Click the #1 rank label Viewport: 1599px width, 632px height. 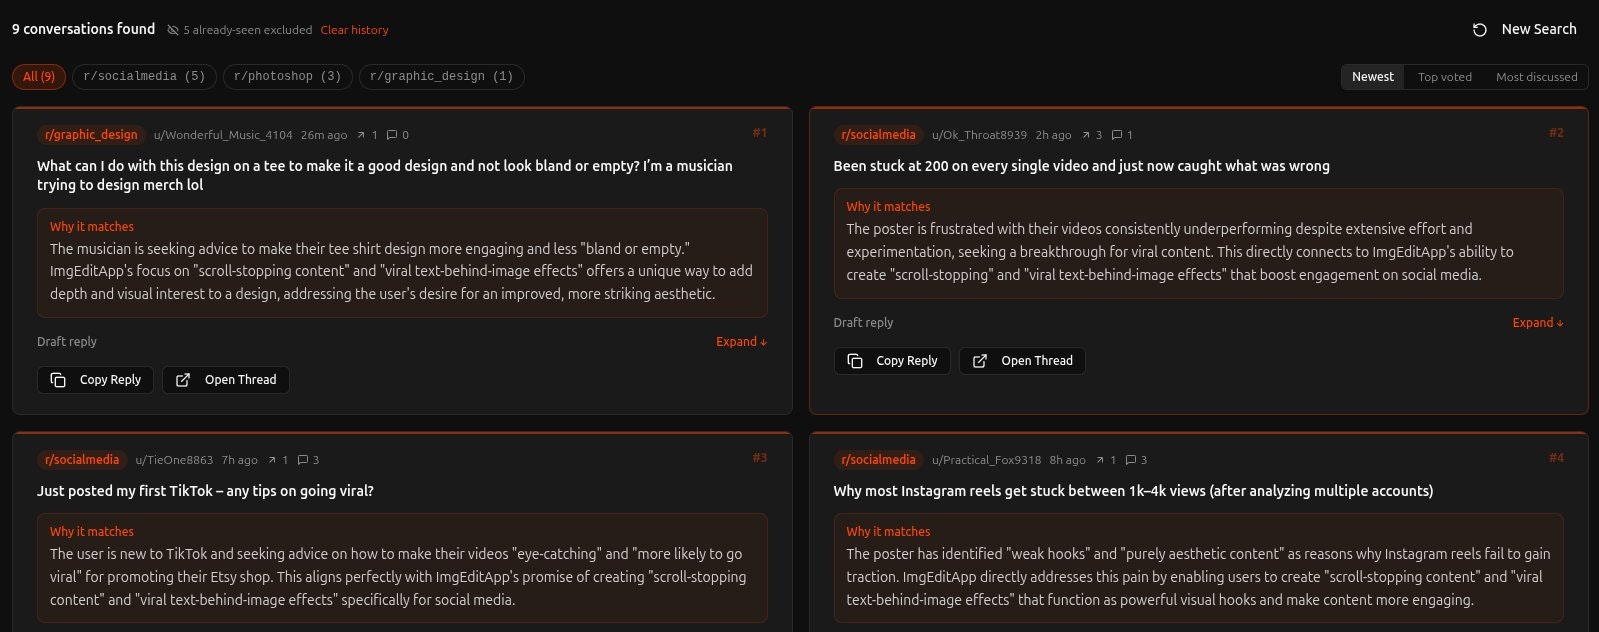click(x=760, y=133)
